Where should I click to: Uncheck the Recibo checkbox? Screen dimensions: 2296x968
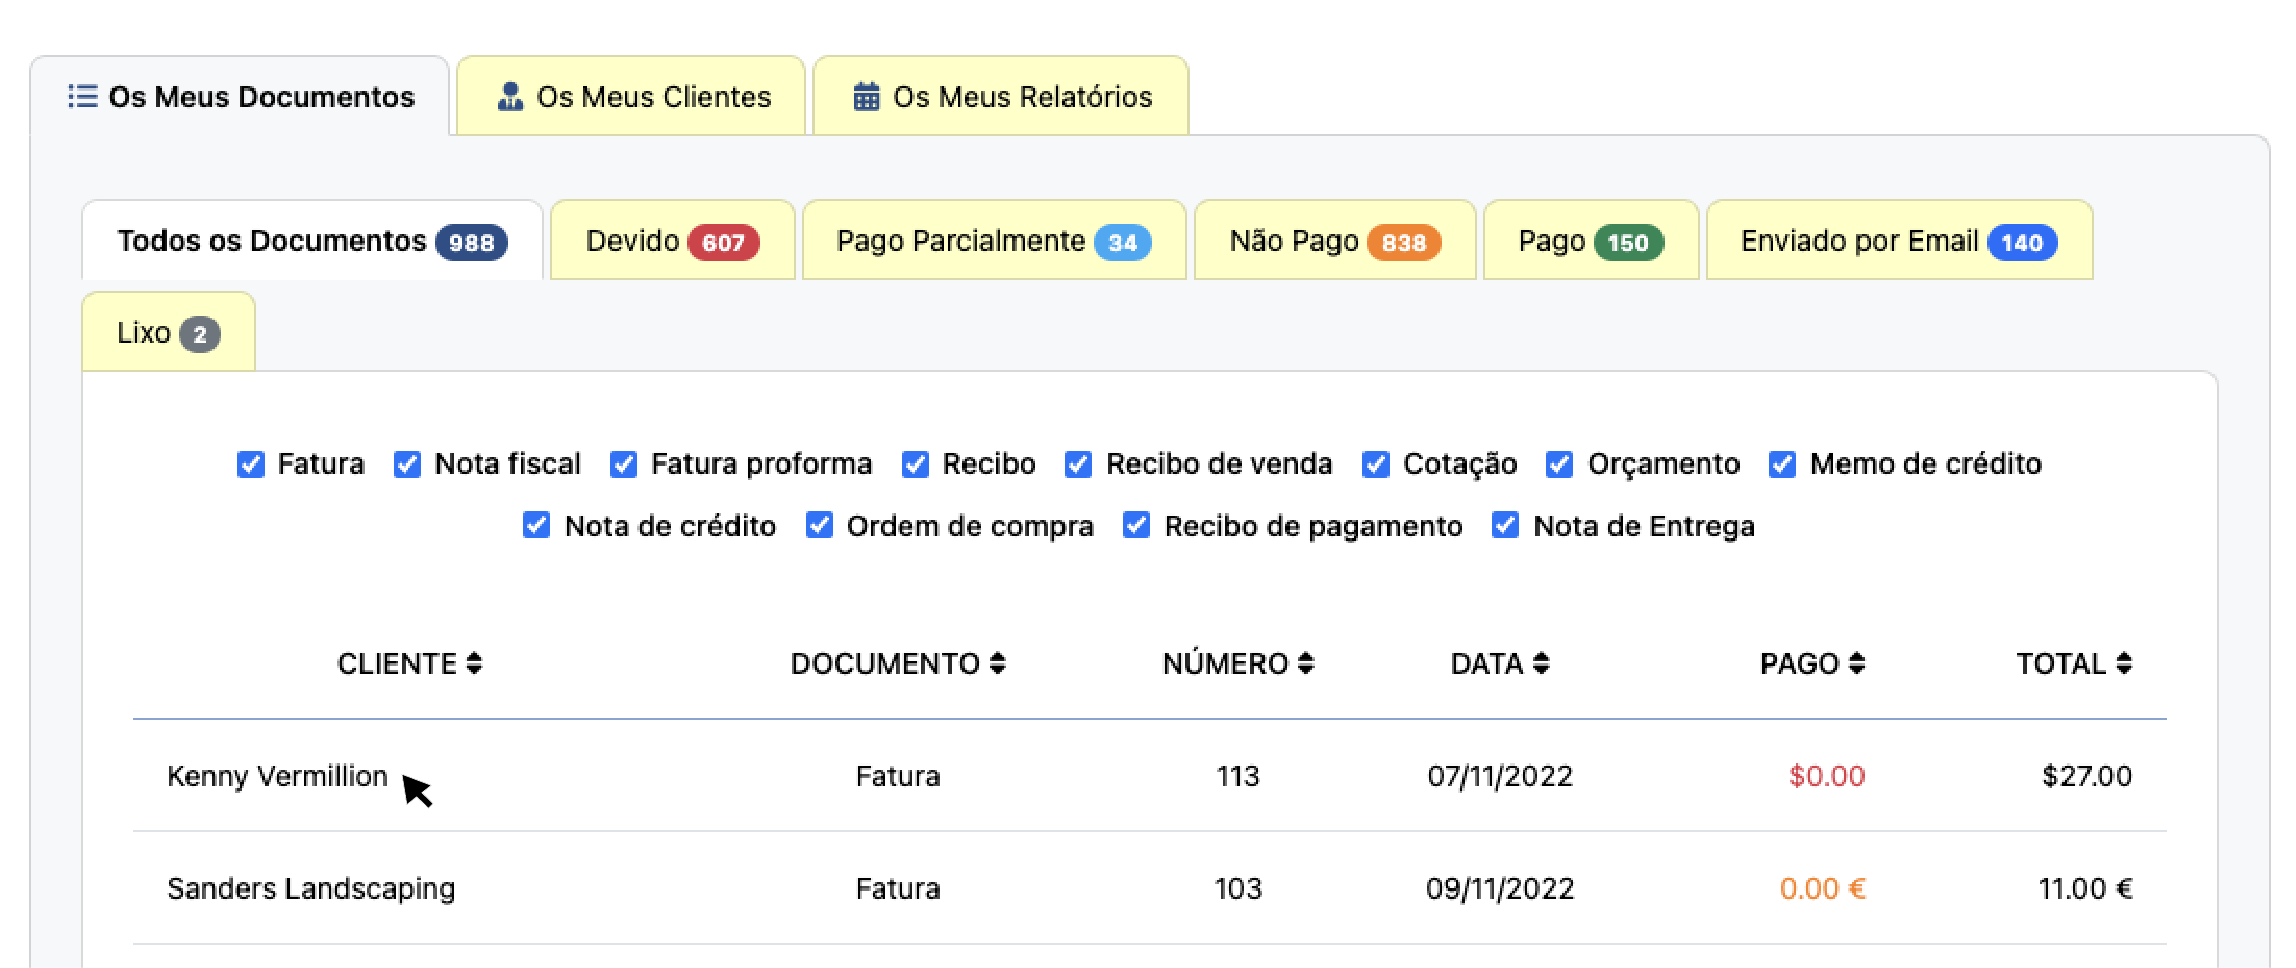(x=915, y=464)
